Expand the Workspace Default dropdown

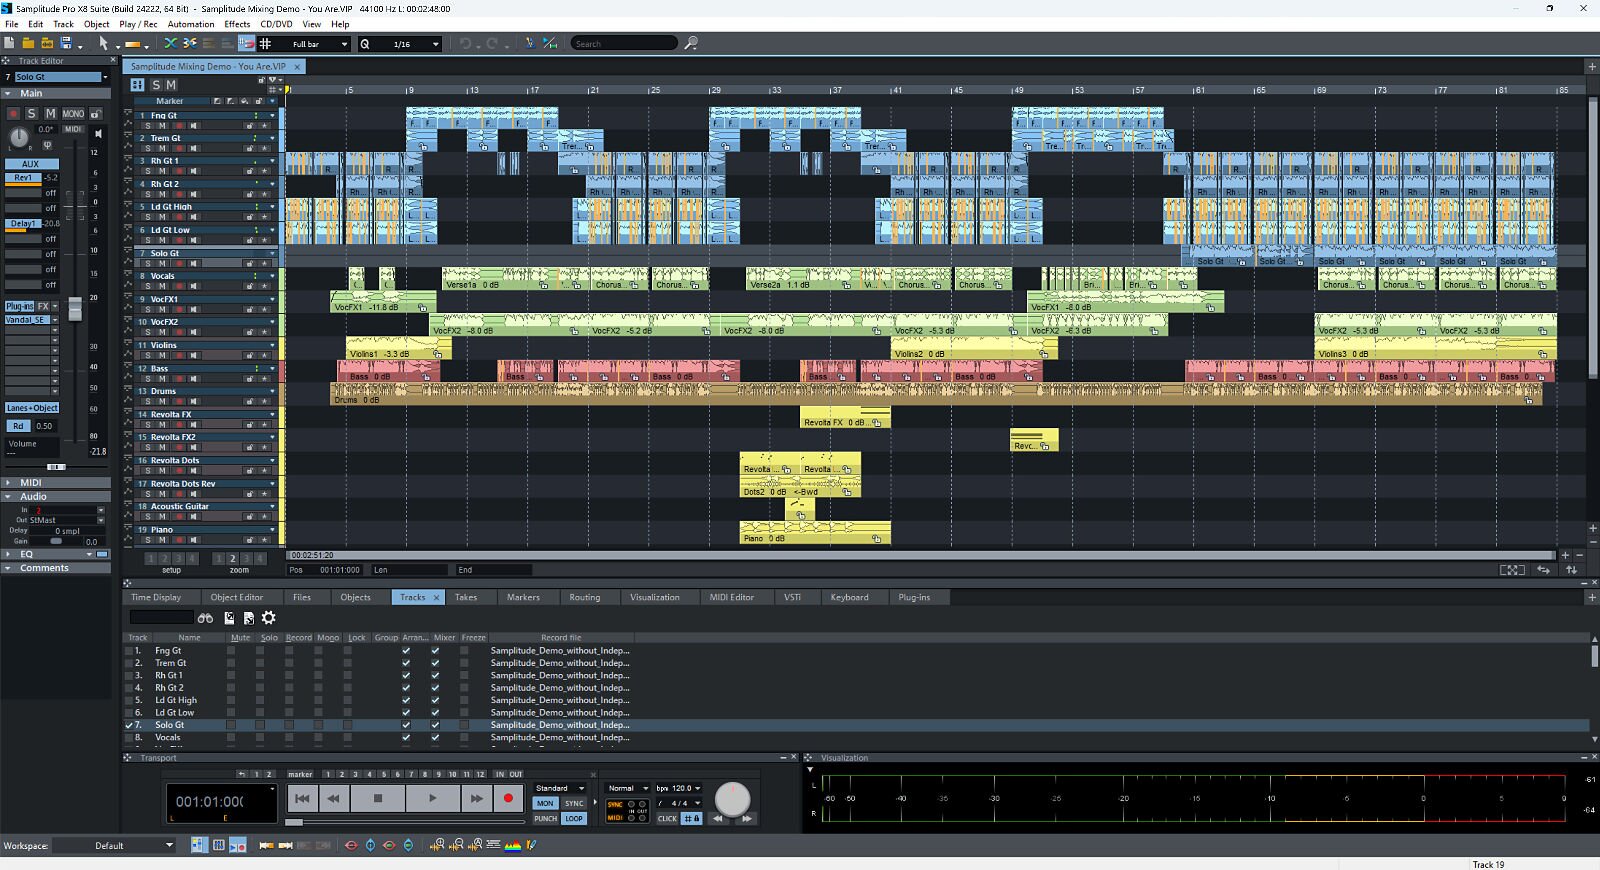[169, 845]
